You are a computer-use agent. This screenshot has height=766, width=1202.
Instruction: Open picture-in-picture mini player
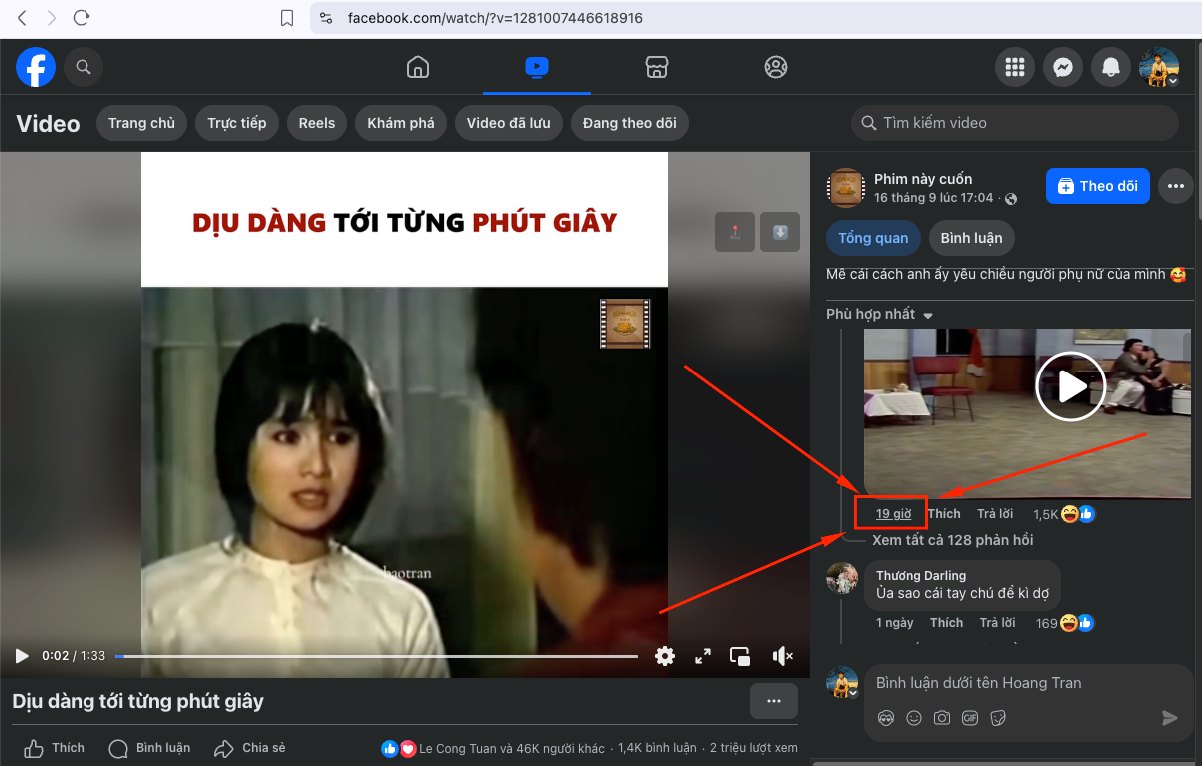click(x=740, y=656)
